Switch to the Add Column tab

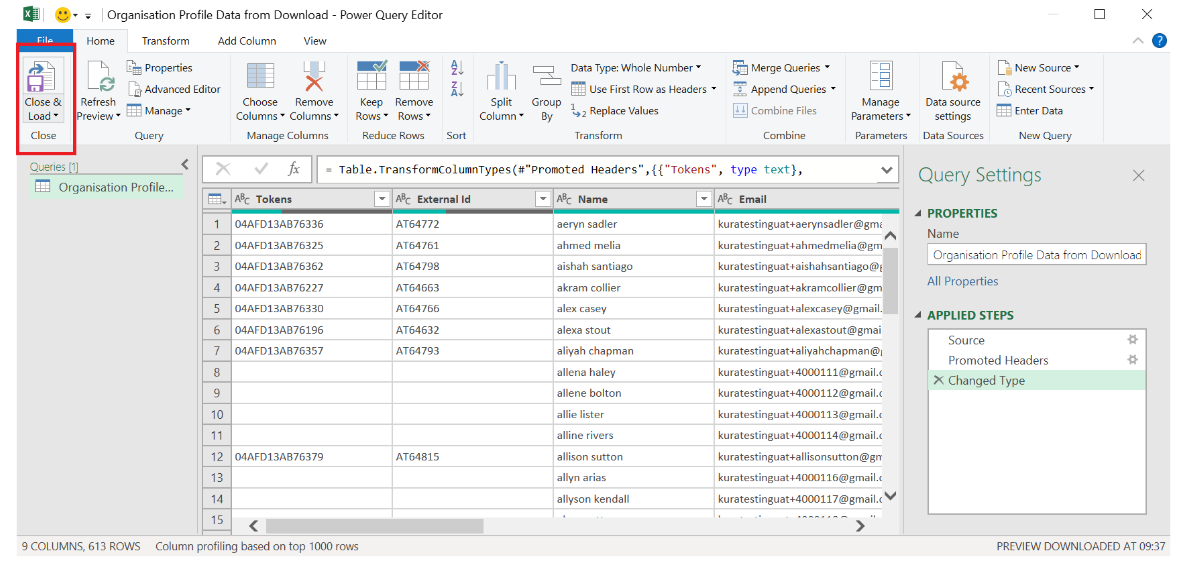point(247,40)
